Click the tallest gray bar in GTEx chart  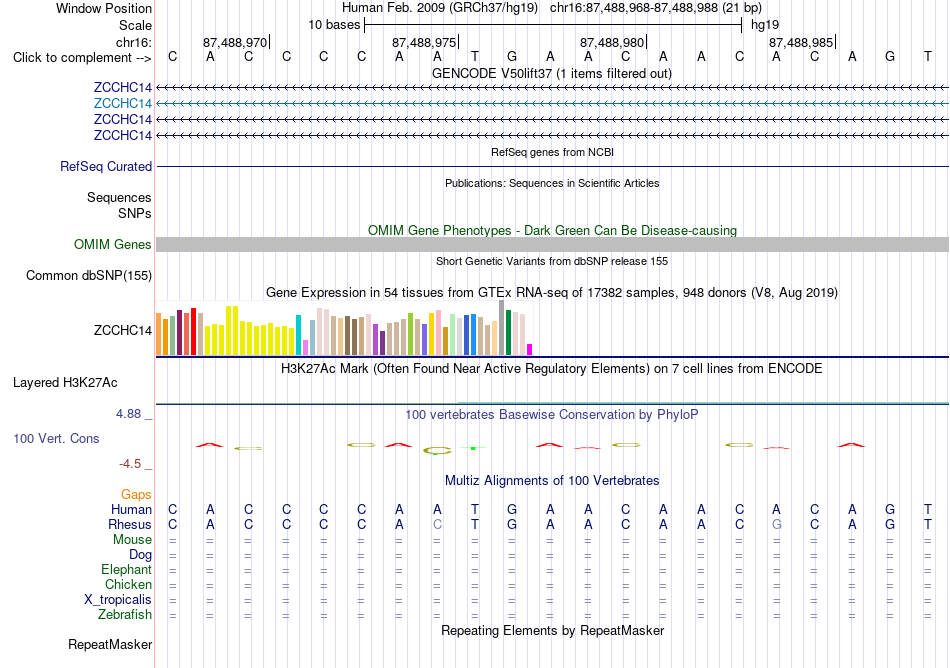click(x=502, y=328)
